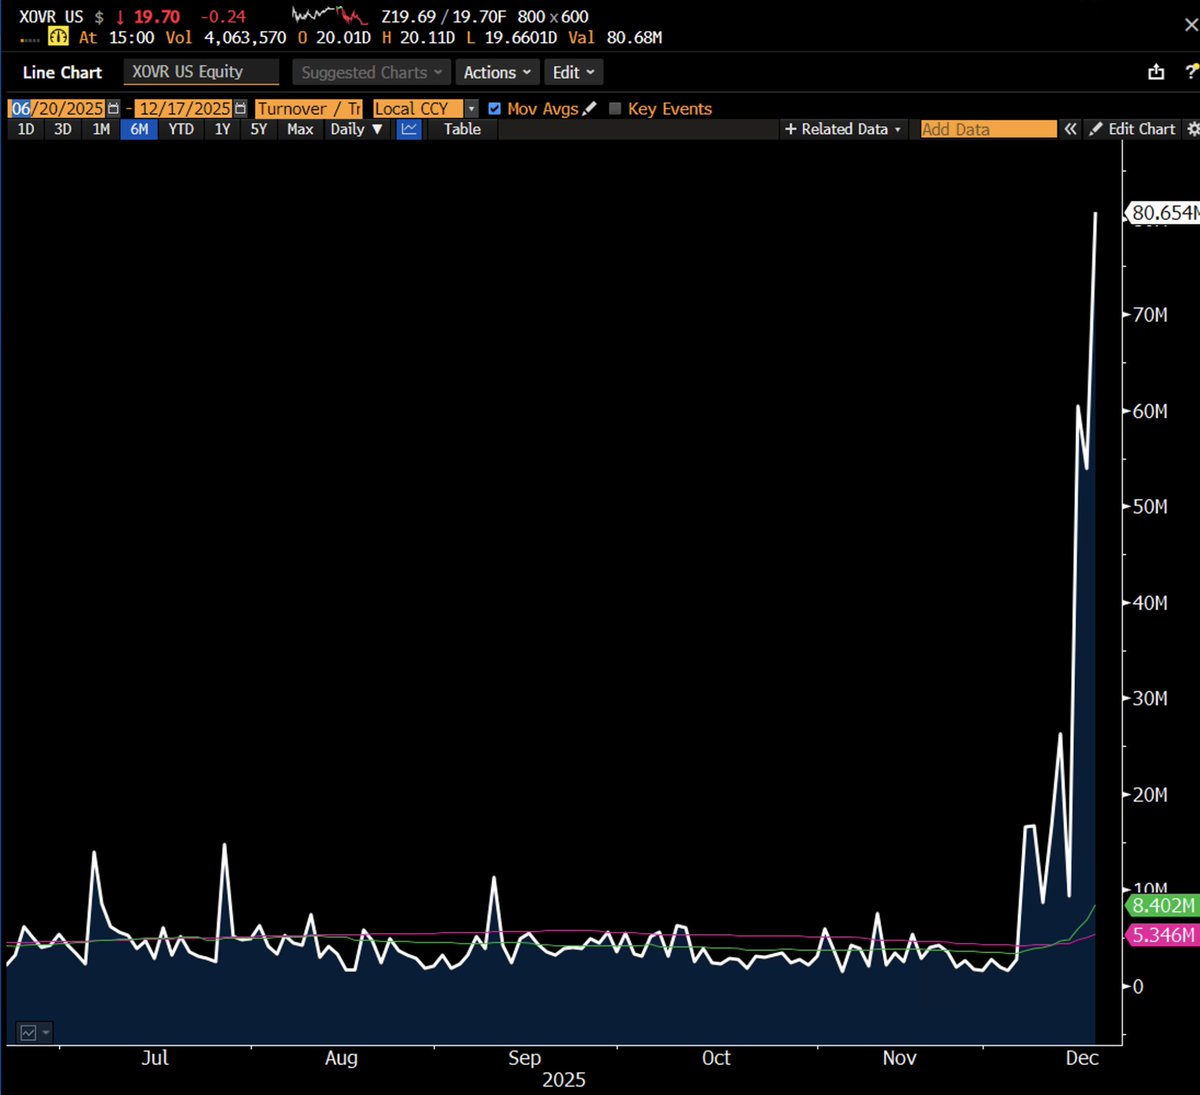Screen dimensions: 1200x1095
Task: Enable the Key Events checkbox
Action: pyautogui.click(x=615, y=109)
